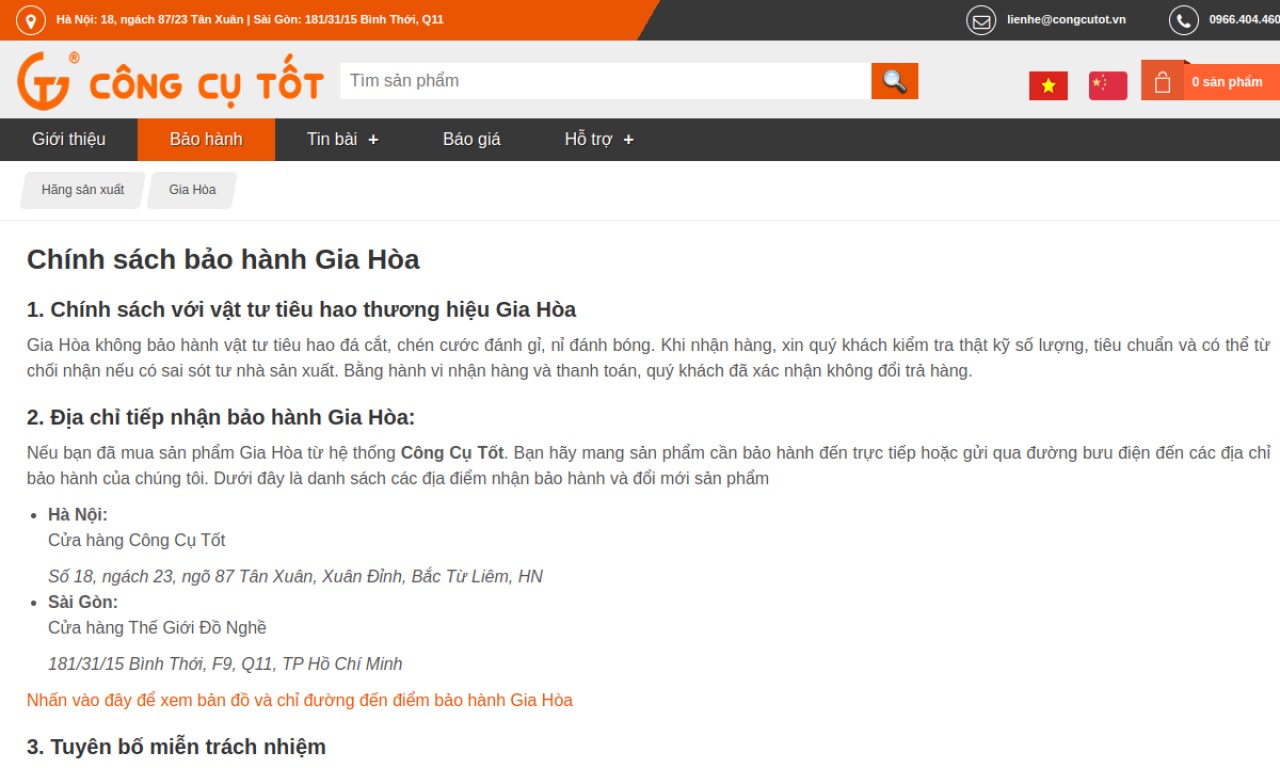Click the Hà Nội and Sài Gòn address text in top bar
This screenshot has height=768, width=1280.
[250, 20]
